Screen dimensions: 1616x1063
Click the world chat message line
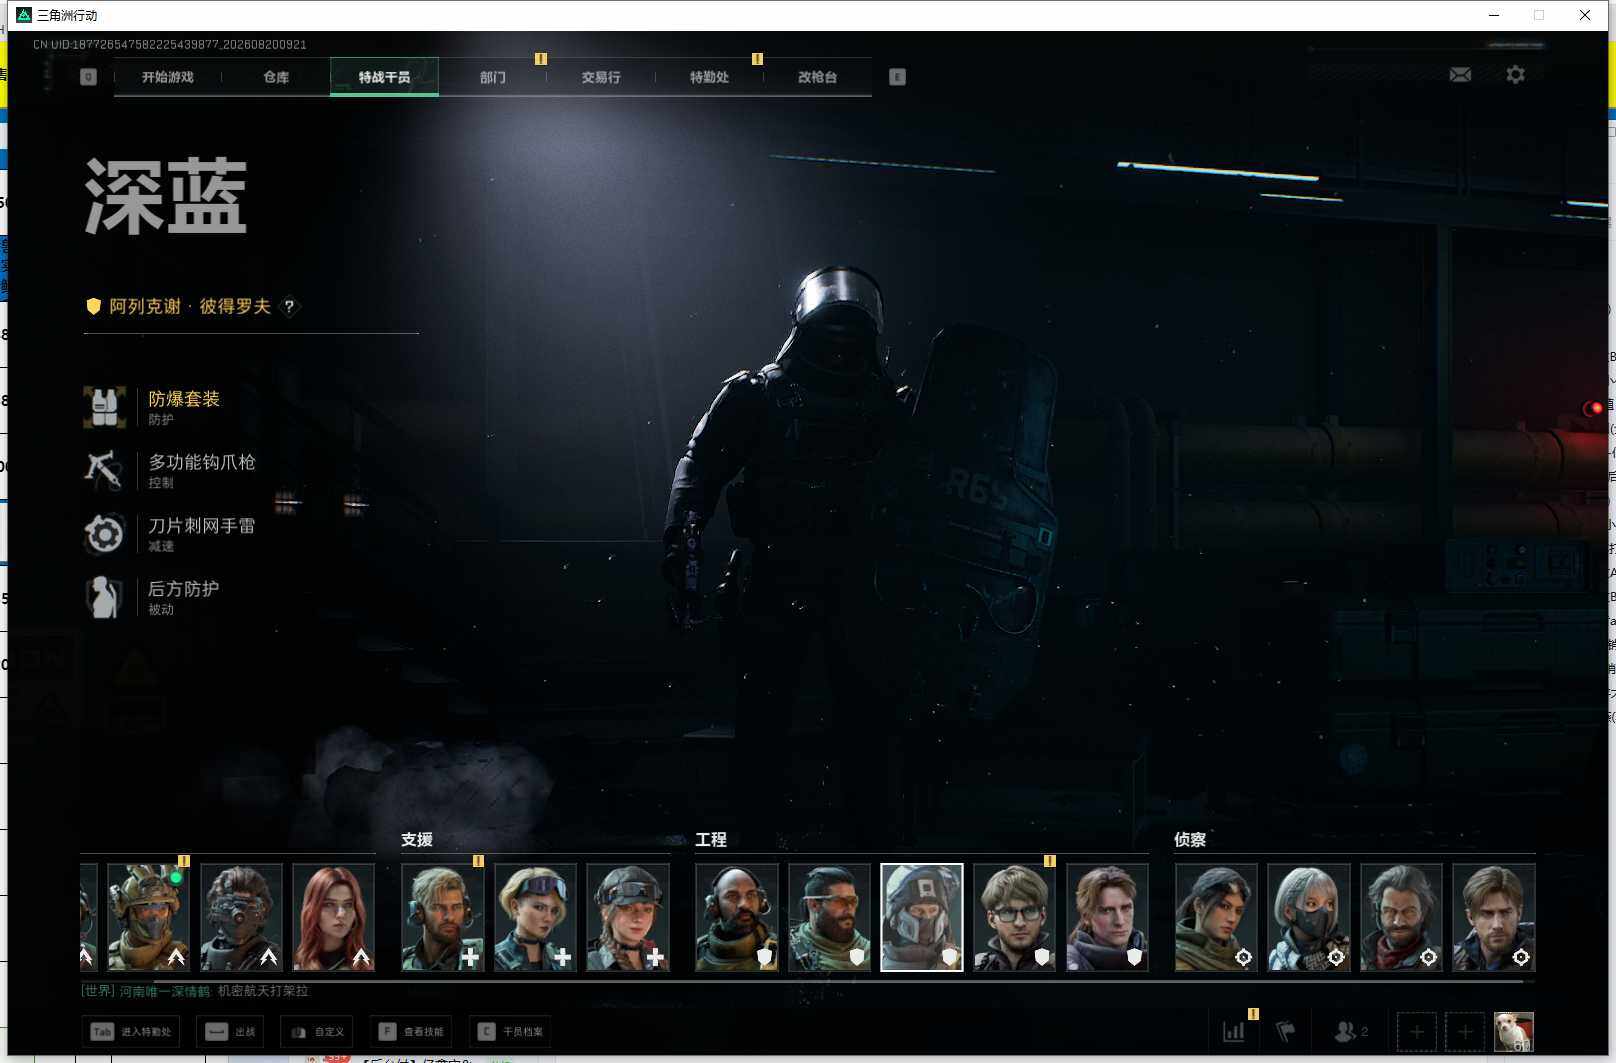pos(195,991)
